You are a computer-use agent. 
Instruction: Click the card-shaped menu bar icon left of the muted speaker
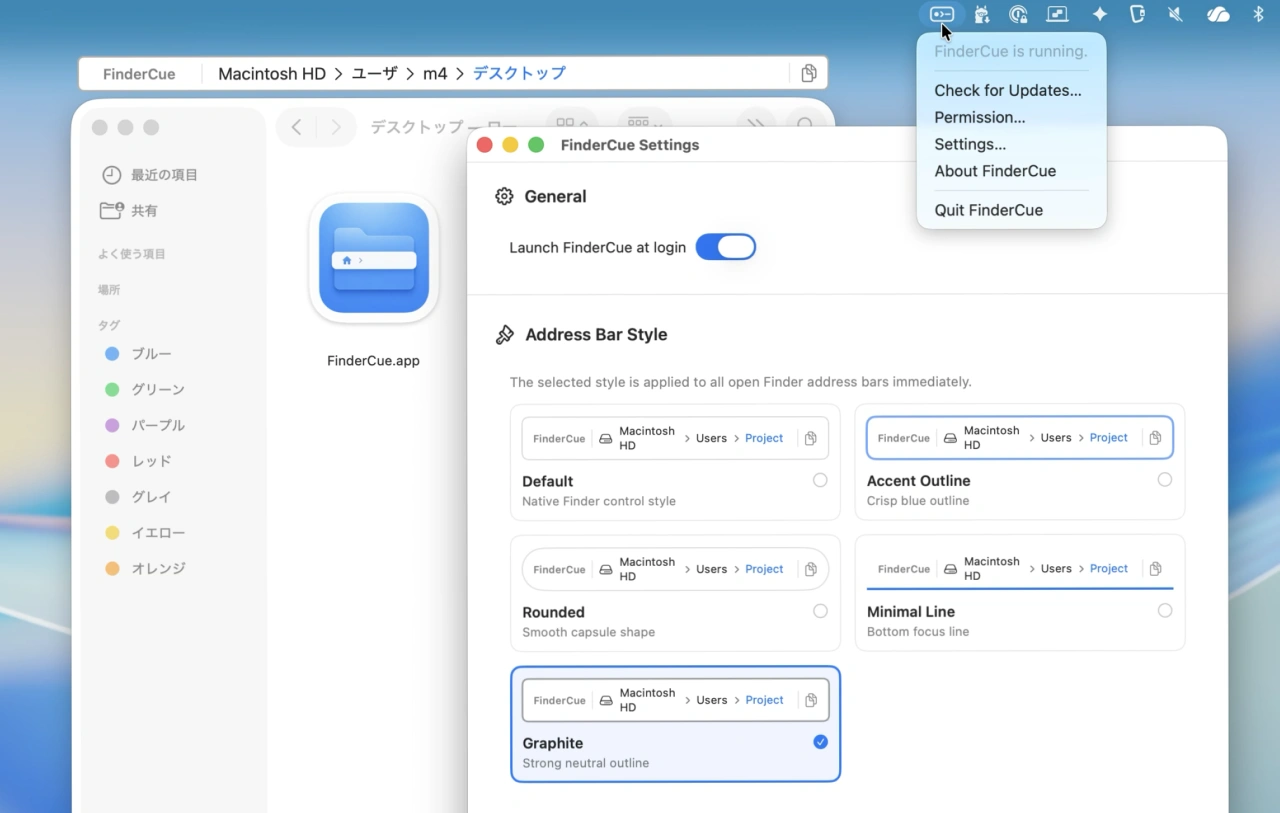1137,14
